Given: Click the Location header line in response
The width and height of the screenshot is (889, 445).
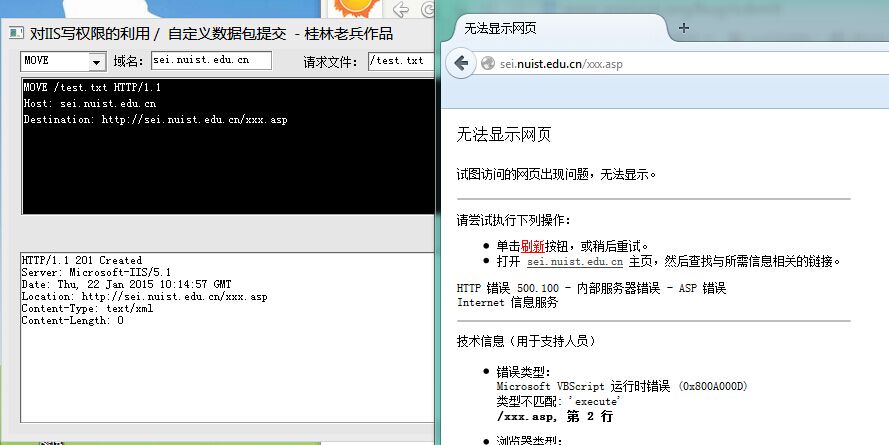Looking at the screenshot, I should pos(145,296).
